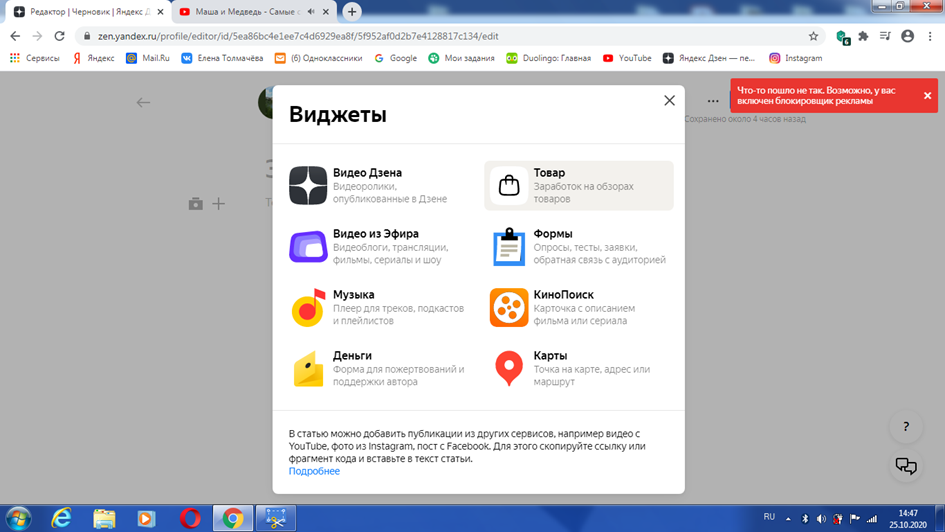Open a new browser tab
Image resolution: width=945 pixels, height=532 pixels.
(352, 11)
